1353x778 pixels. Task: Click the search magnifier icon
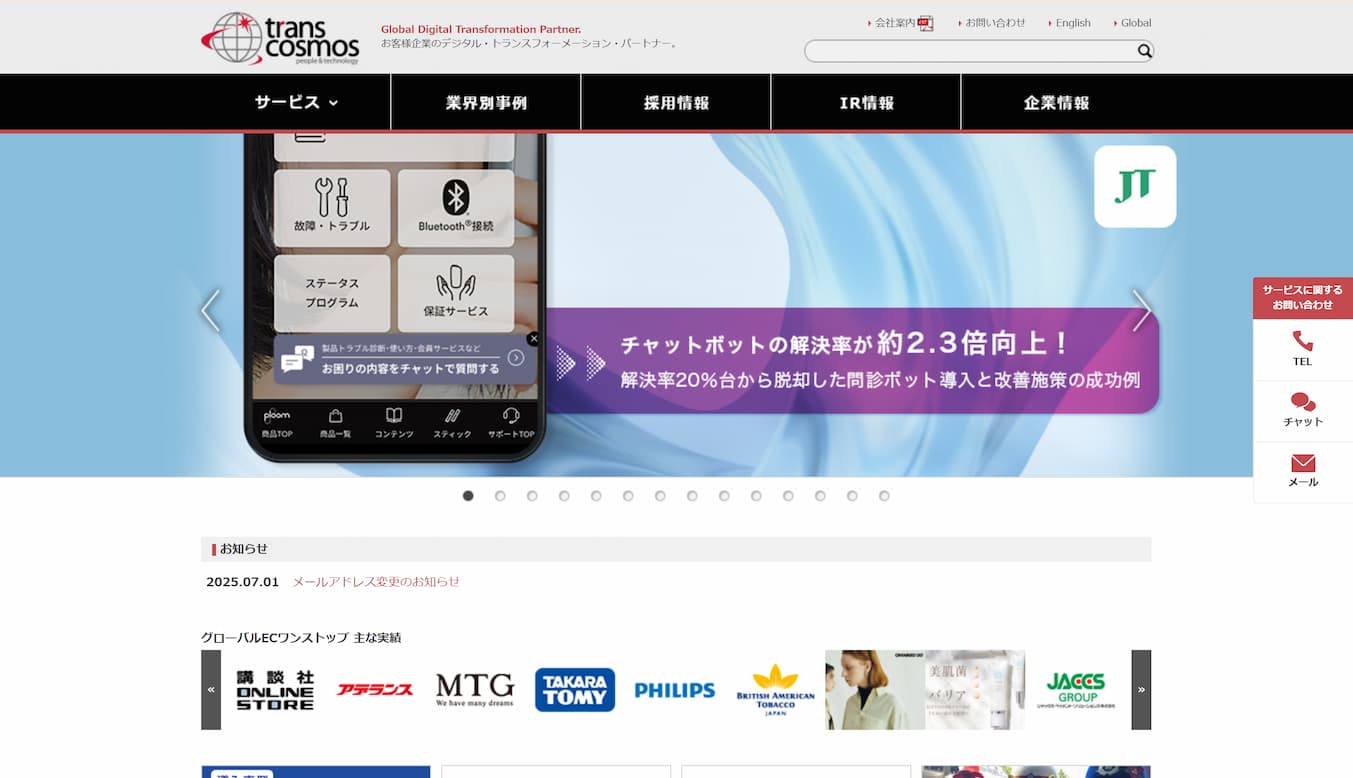click(1144, 51)
